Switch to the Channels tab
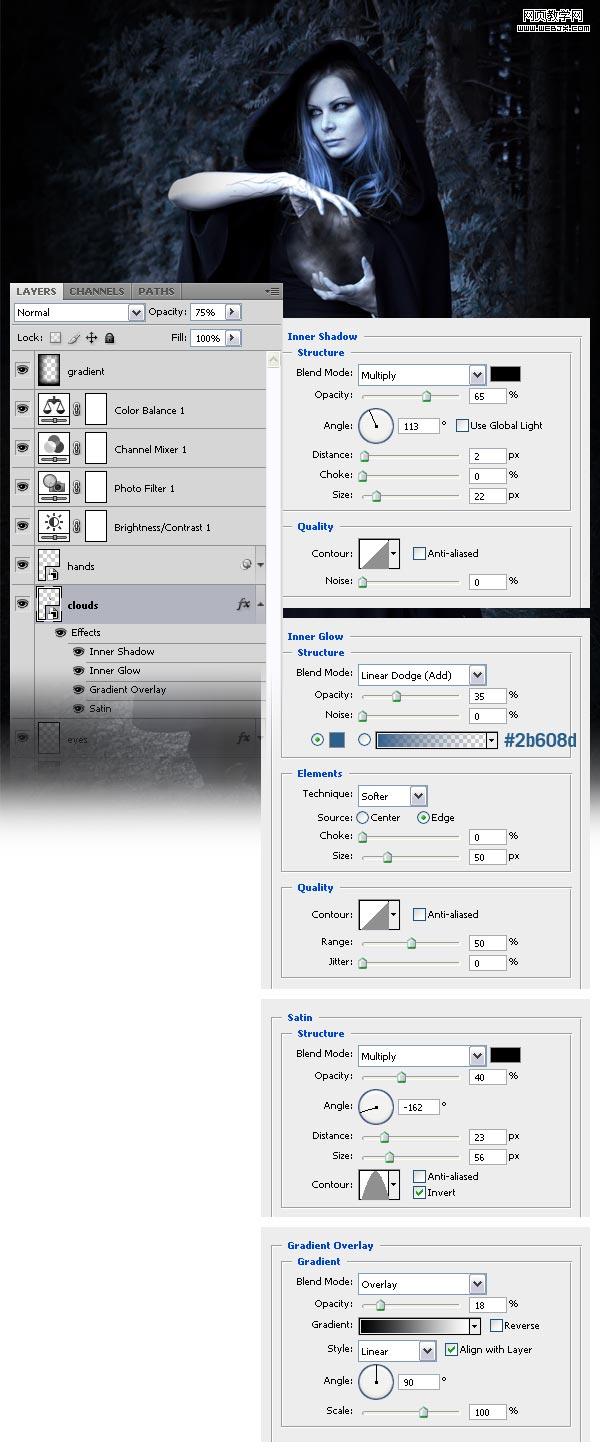600x1450 pixels. click(97, 291)
